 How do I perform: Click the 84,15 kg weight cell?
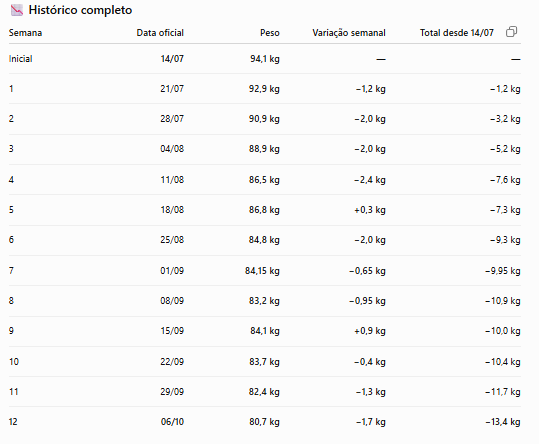[x=262, y=271]
